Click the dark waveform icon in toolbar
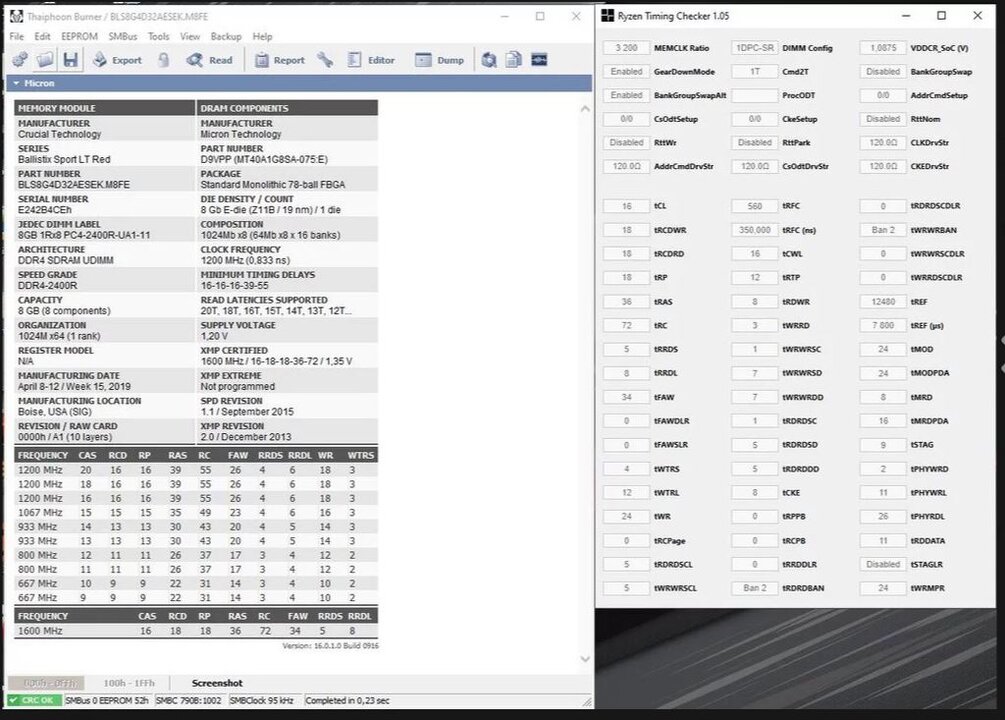 pos(539,60)
